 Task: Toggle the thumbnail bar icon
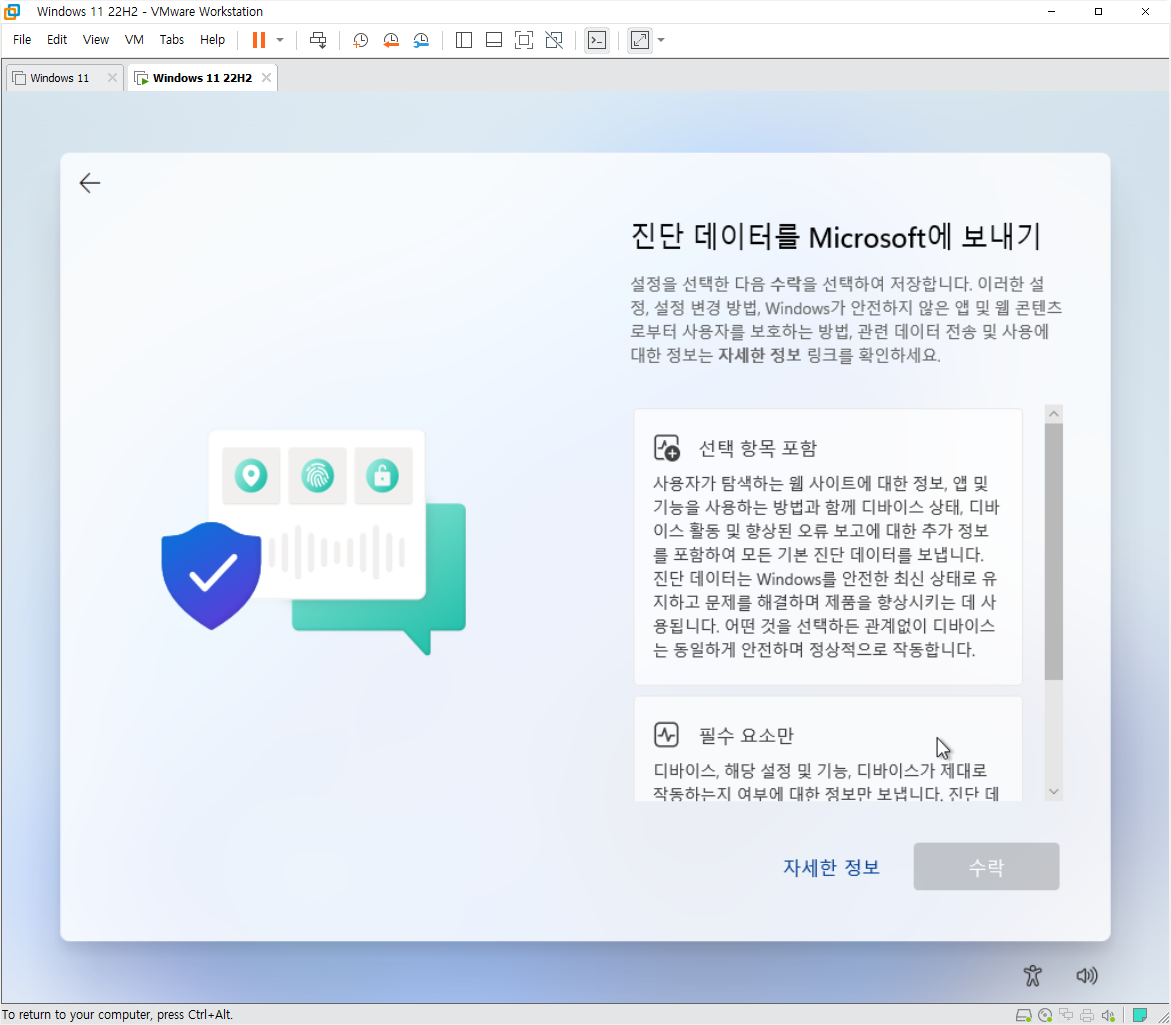(494, 40)
